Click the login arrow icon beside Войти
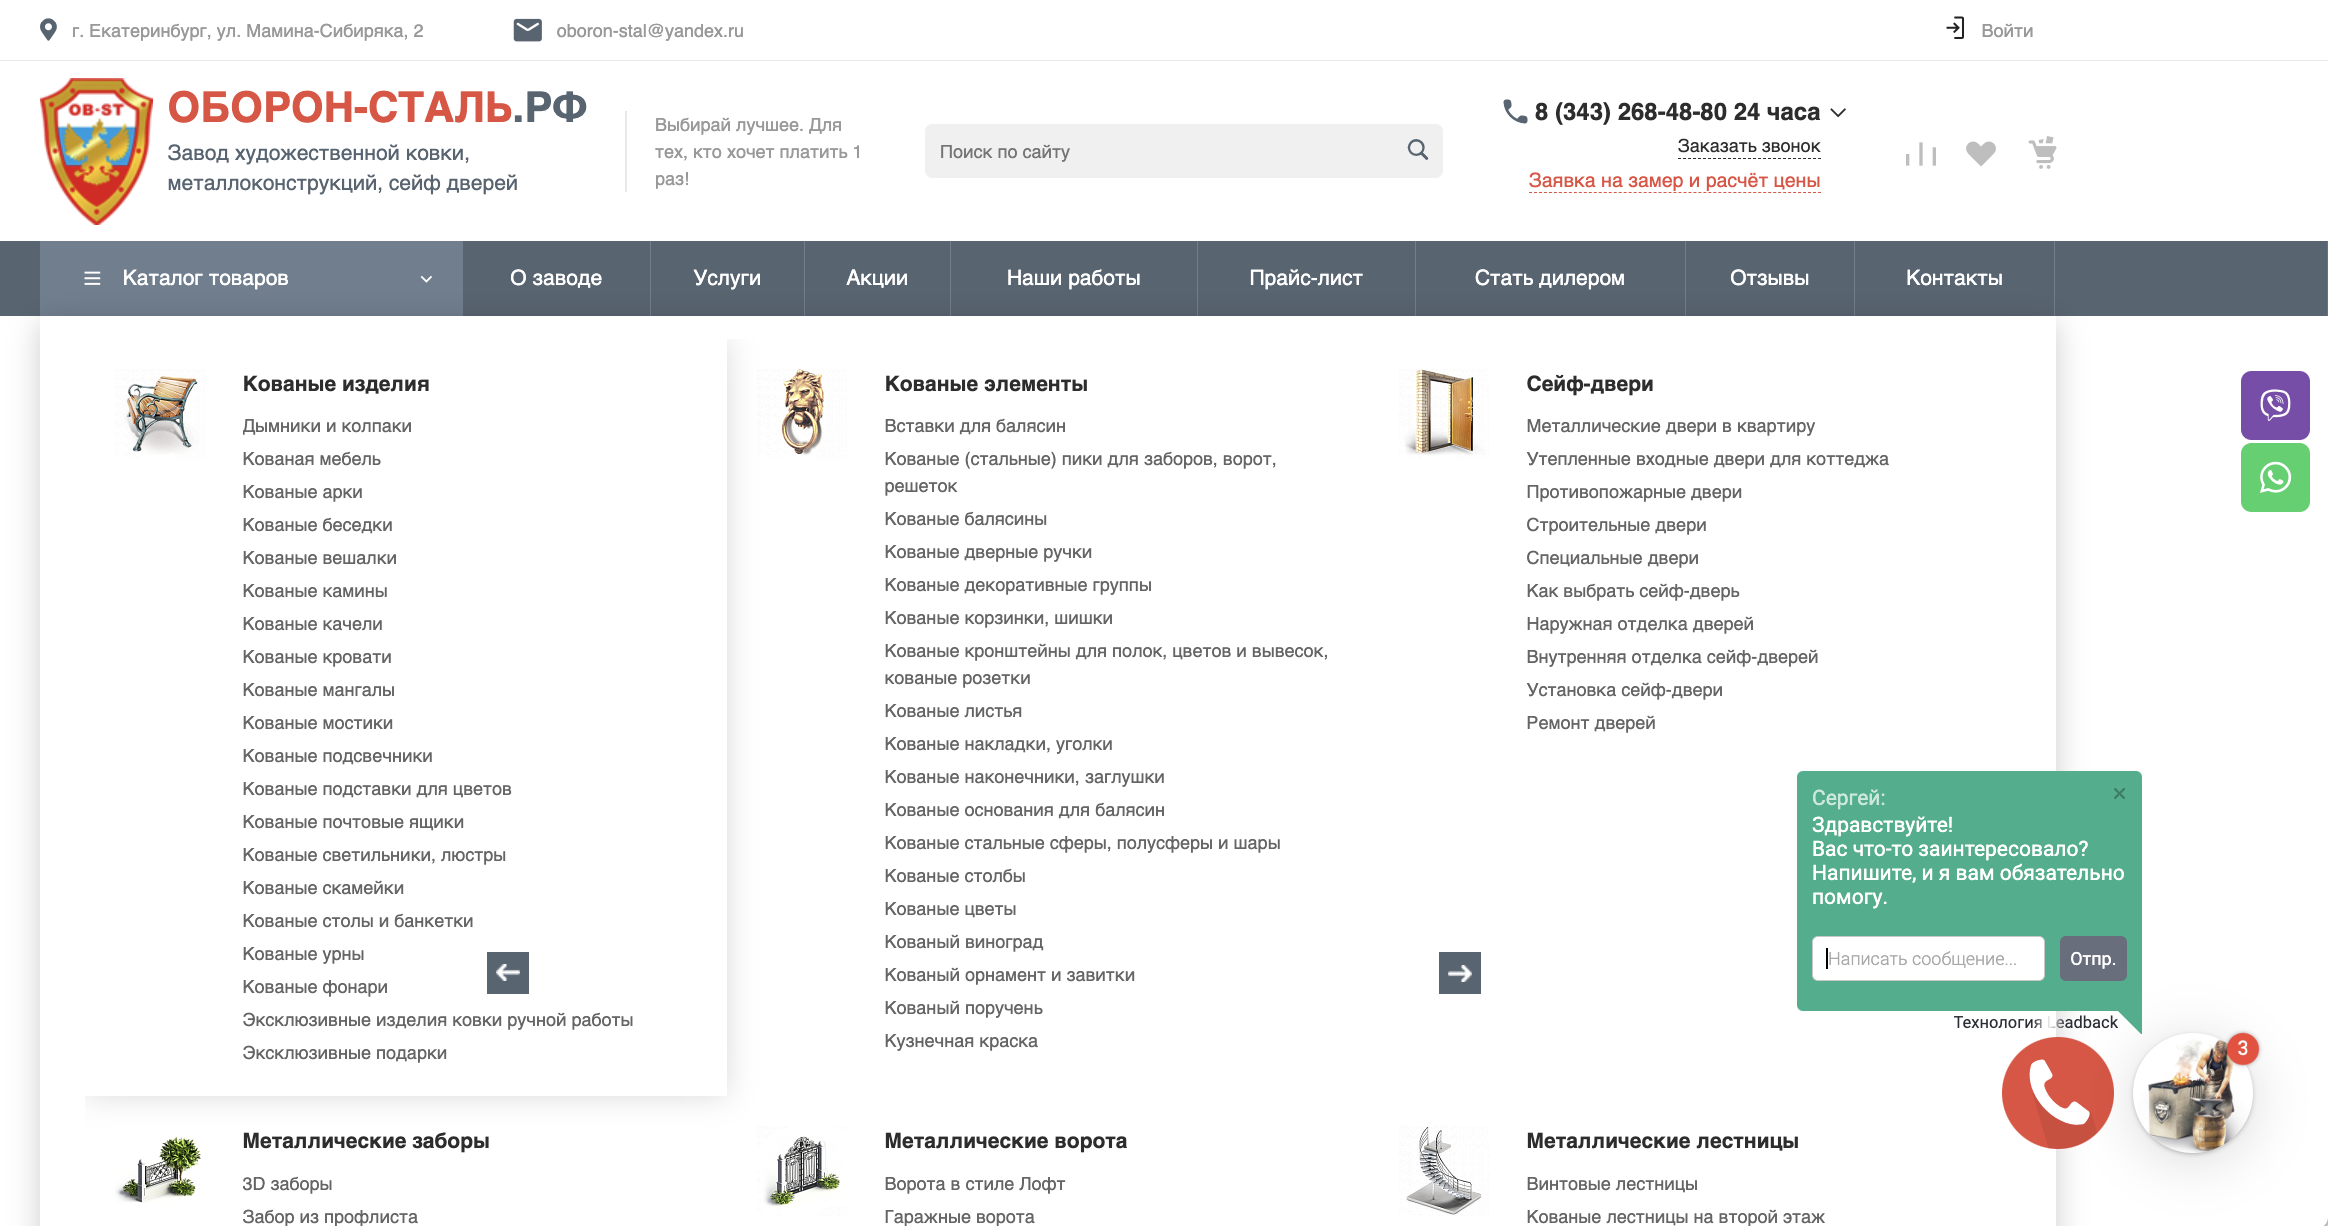 coord(1955,29)
